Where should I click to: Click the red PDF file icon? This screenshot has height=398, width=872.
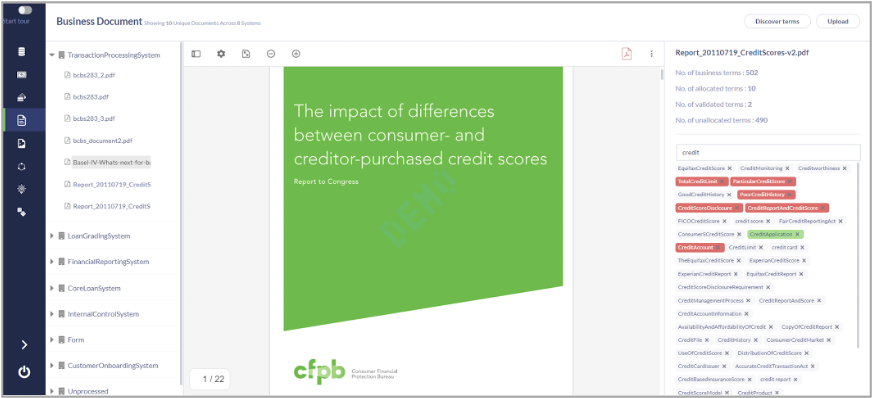[x=627, y=54]
